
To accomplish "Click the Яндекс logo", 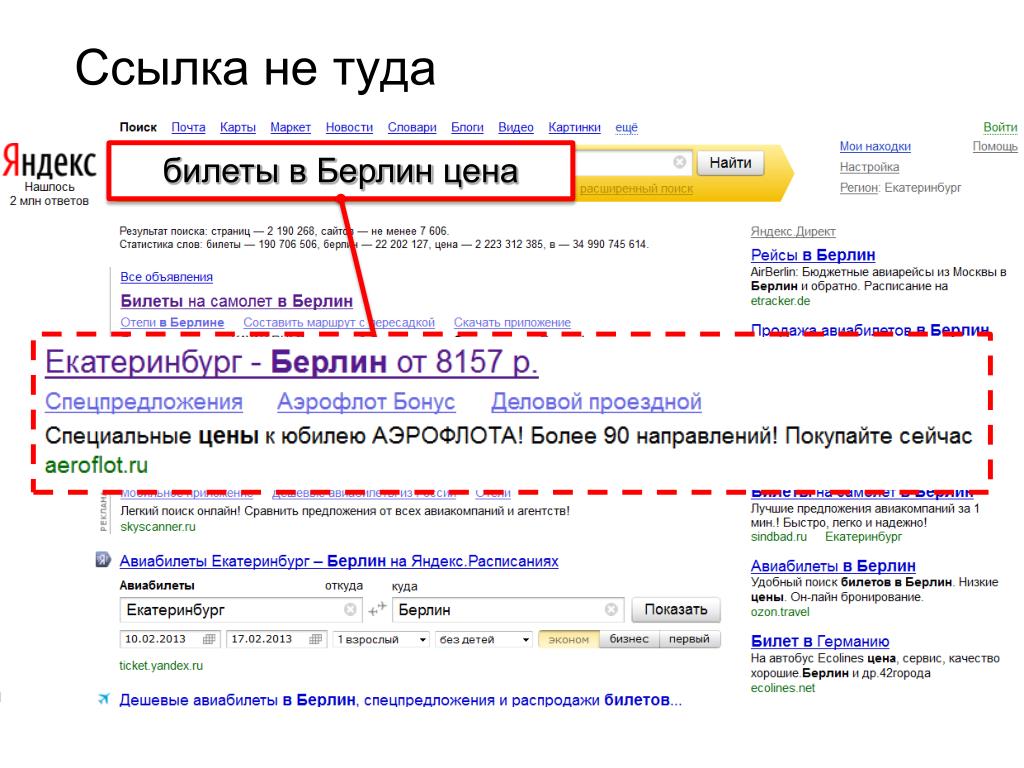I will (x=50, y=161).
